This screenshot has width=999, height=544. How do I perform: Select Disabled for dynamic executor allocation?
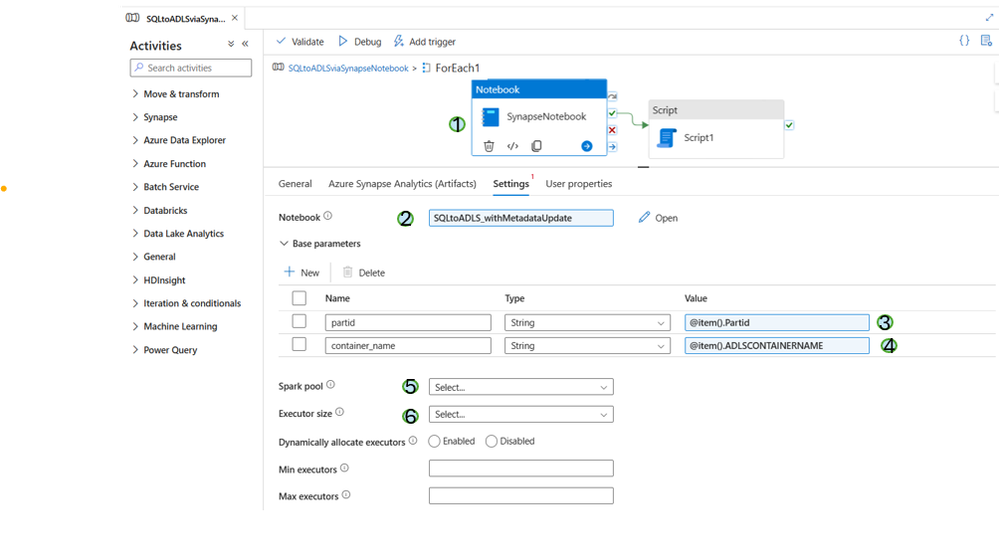click(x=491, y=441)
